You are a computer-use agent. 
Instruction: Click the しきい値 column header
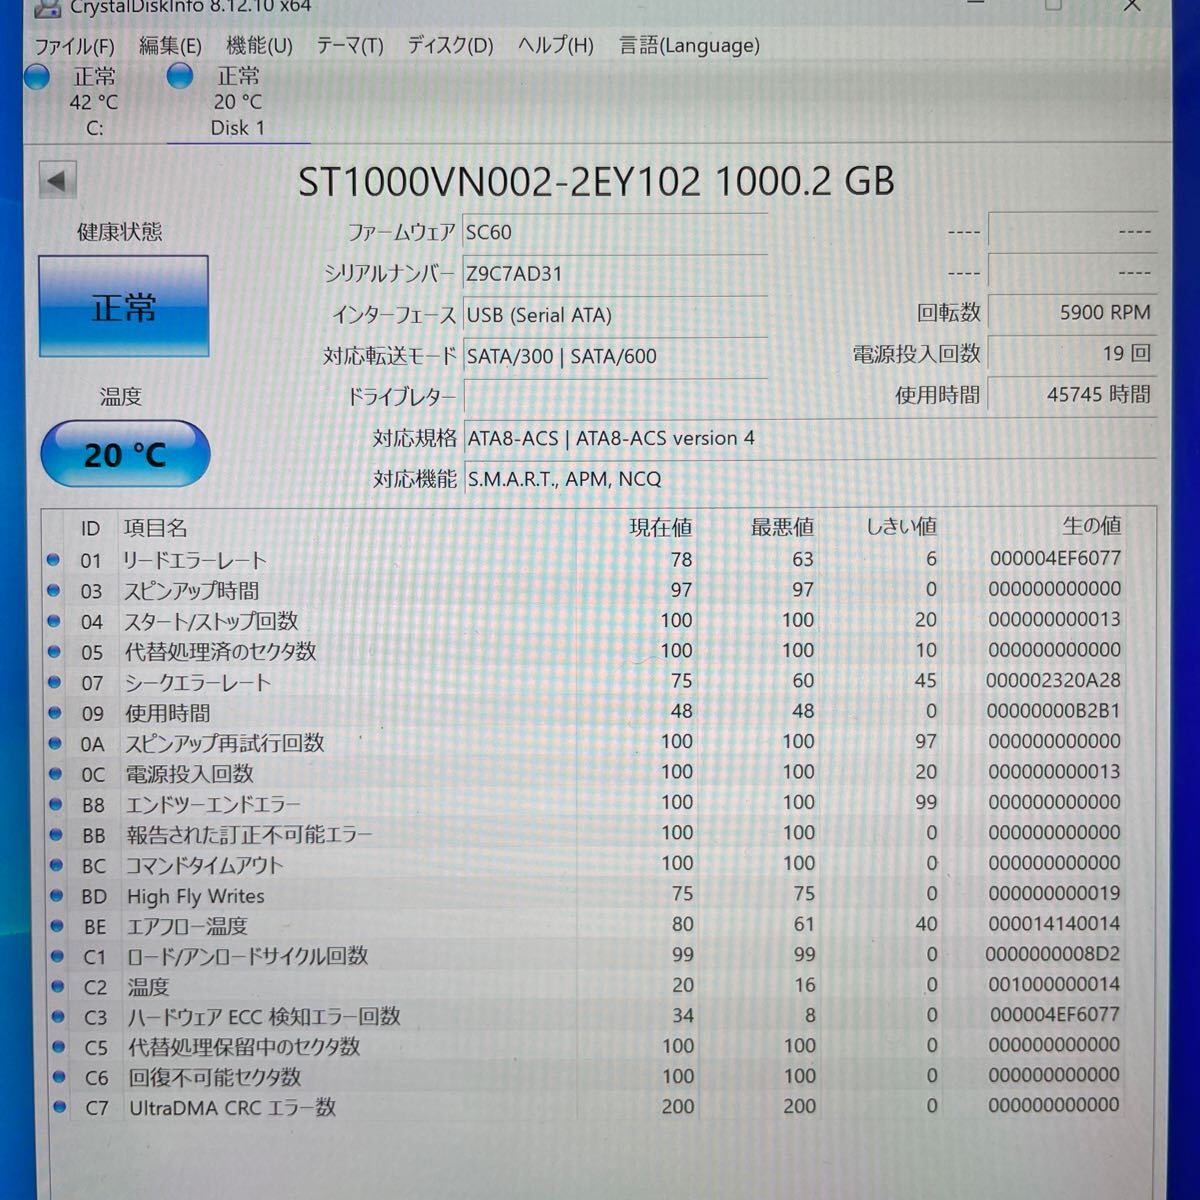point(901,526)
